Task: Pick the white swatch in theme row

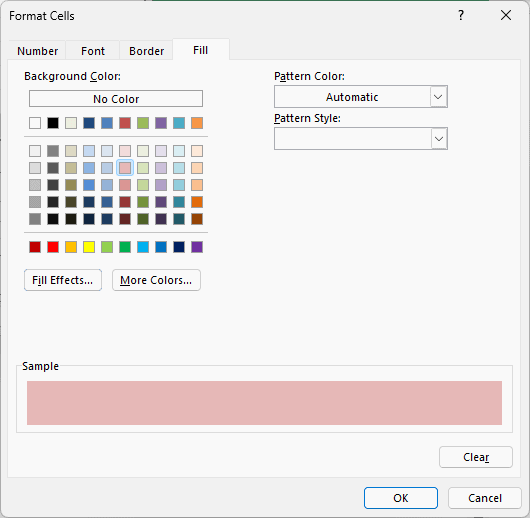Action: (x=35, y=123)
